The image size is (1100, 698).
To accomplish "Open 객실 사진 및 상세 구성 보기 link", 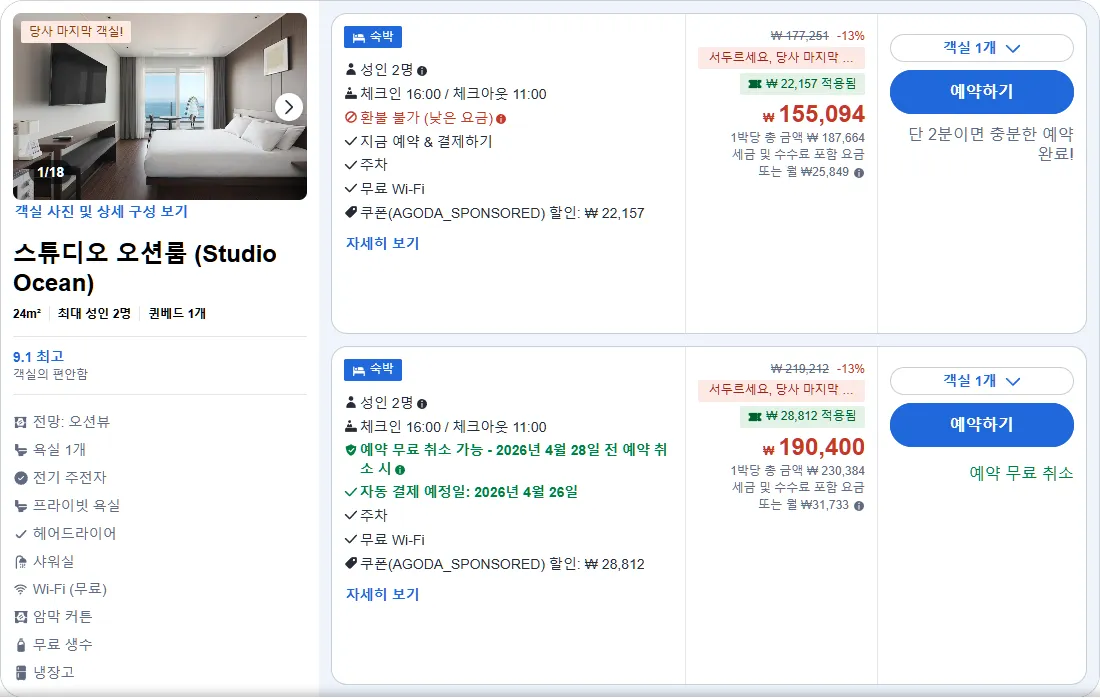I will [102, 211].
